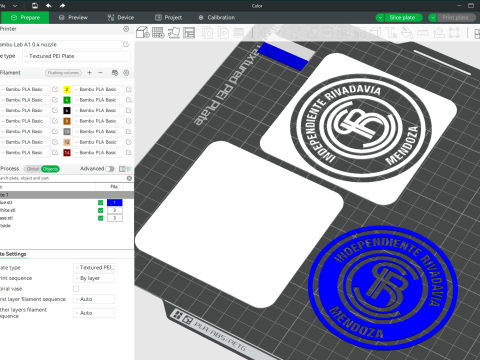Click the gray filament 10 color swatch
This screenshot has height=360, width=480.
[x=67, y=131]
